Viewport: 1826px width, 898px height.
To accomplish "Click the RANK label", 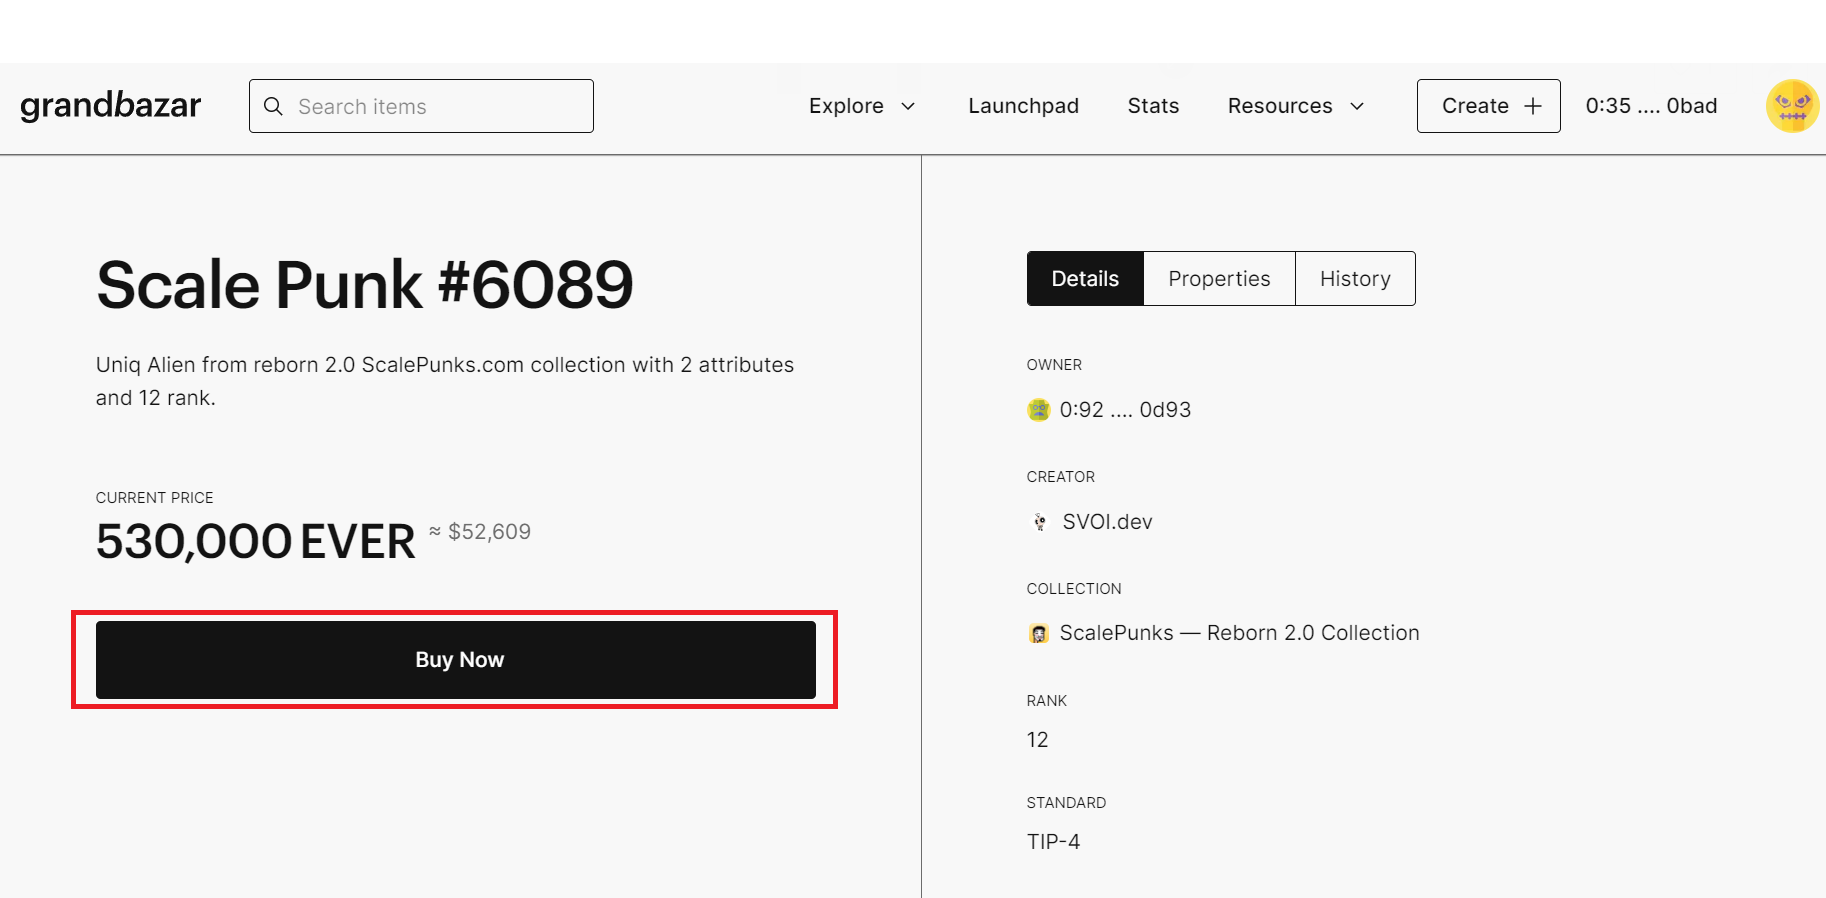I will click(1047, 701).
